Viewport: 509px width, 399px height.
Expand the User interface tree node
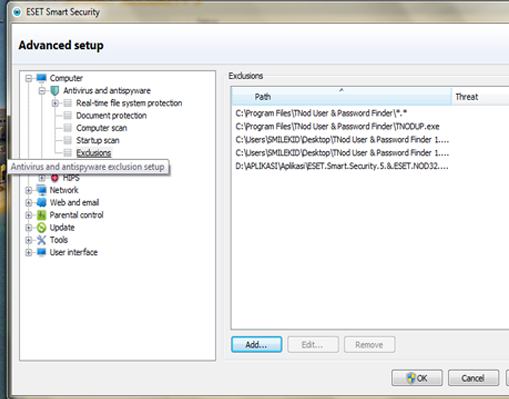click(x=29, y=253)
